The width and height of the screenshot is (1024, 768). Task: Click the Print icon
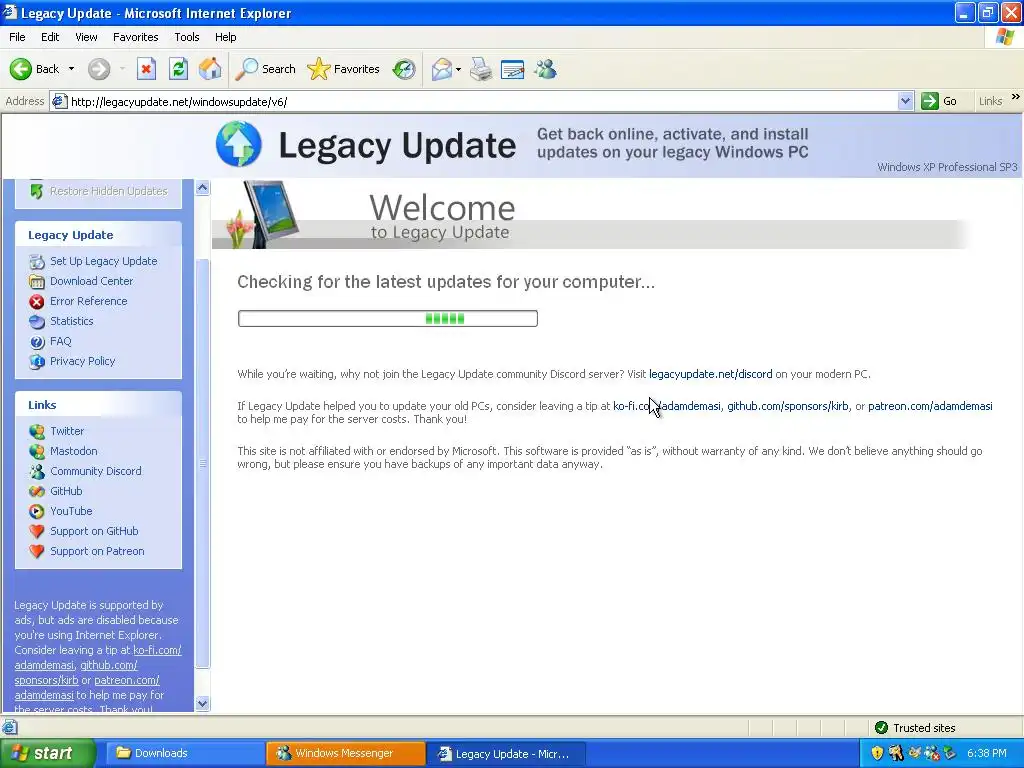tap(481, 69)
